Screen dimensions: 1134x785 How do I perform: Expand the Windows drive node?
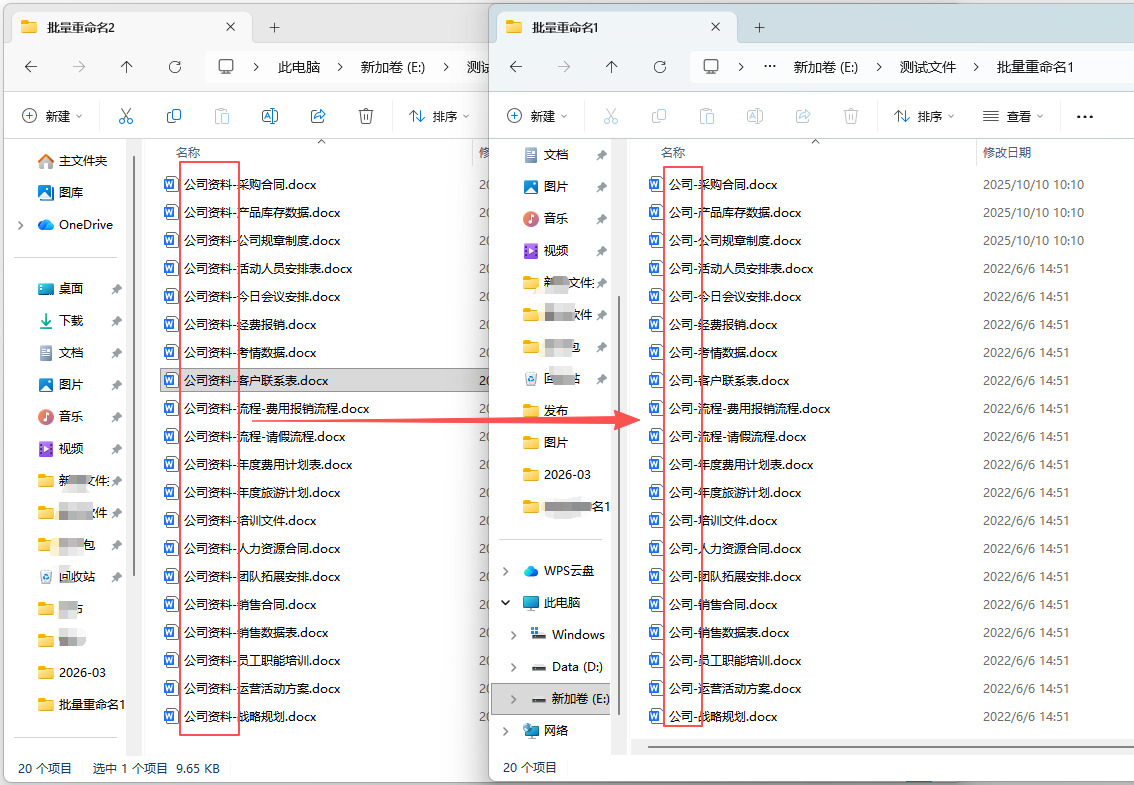pos(513,635)
